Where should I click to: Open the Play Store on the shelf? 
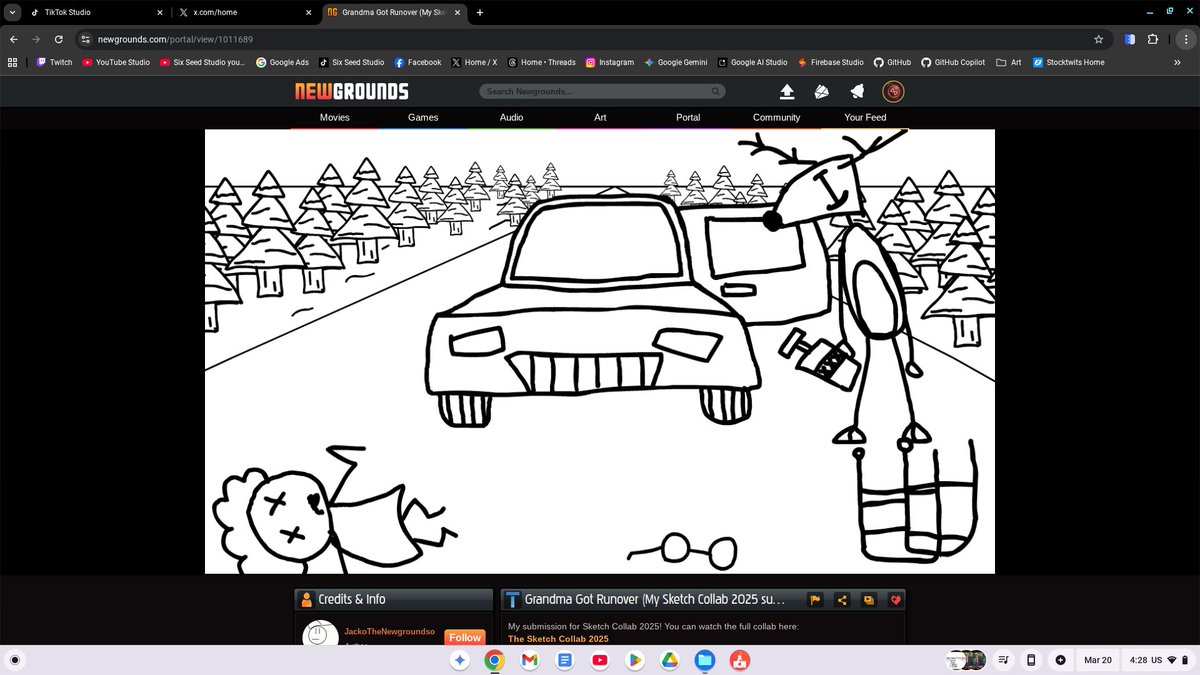pyautogui.click(x=634, y=660)
